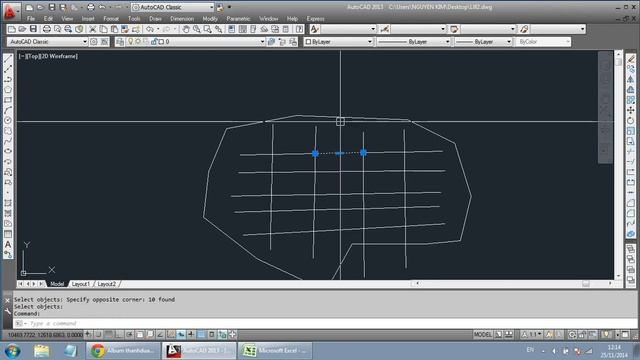Open Chrome window from the taskbar

click(122, 351)
